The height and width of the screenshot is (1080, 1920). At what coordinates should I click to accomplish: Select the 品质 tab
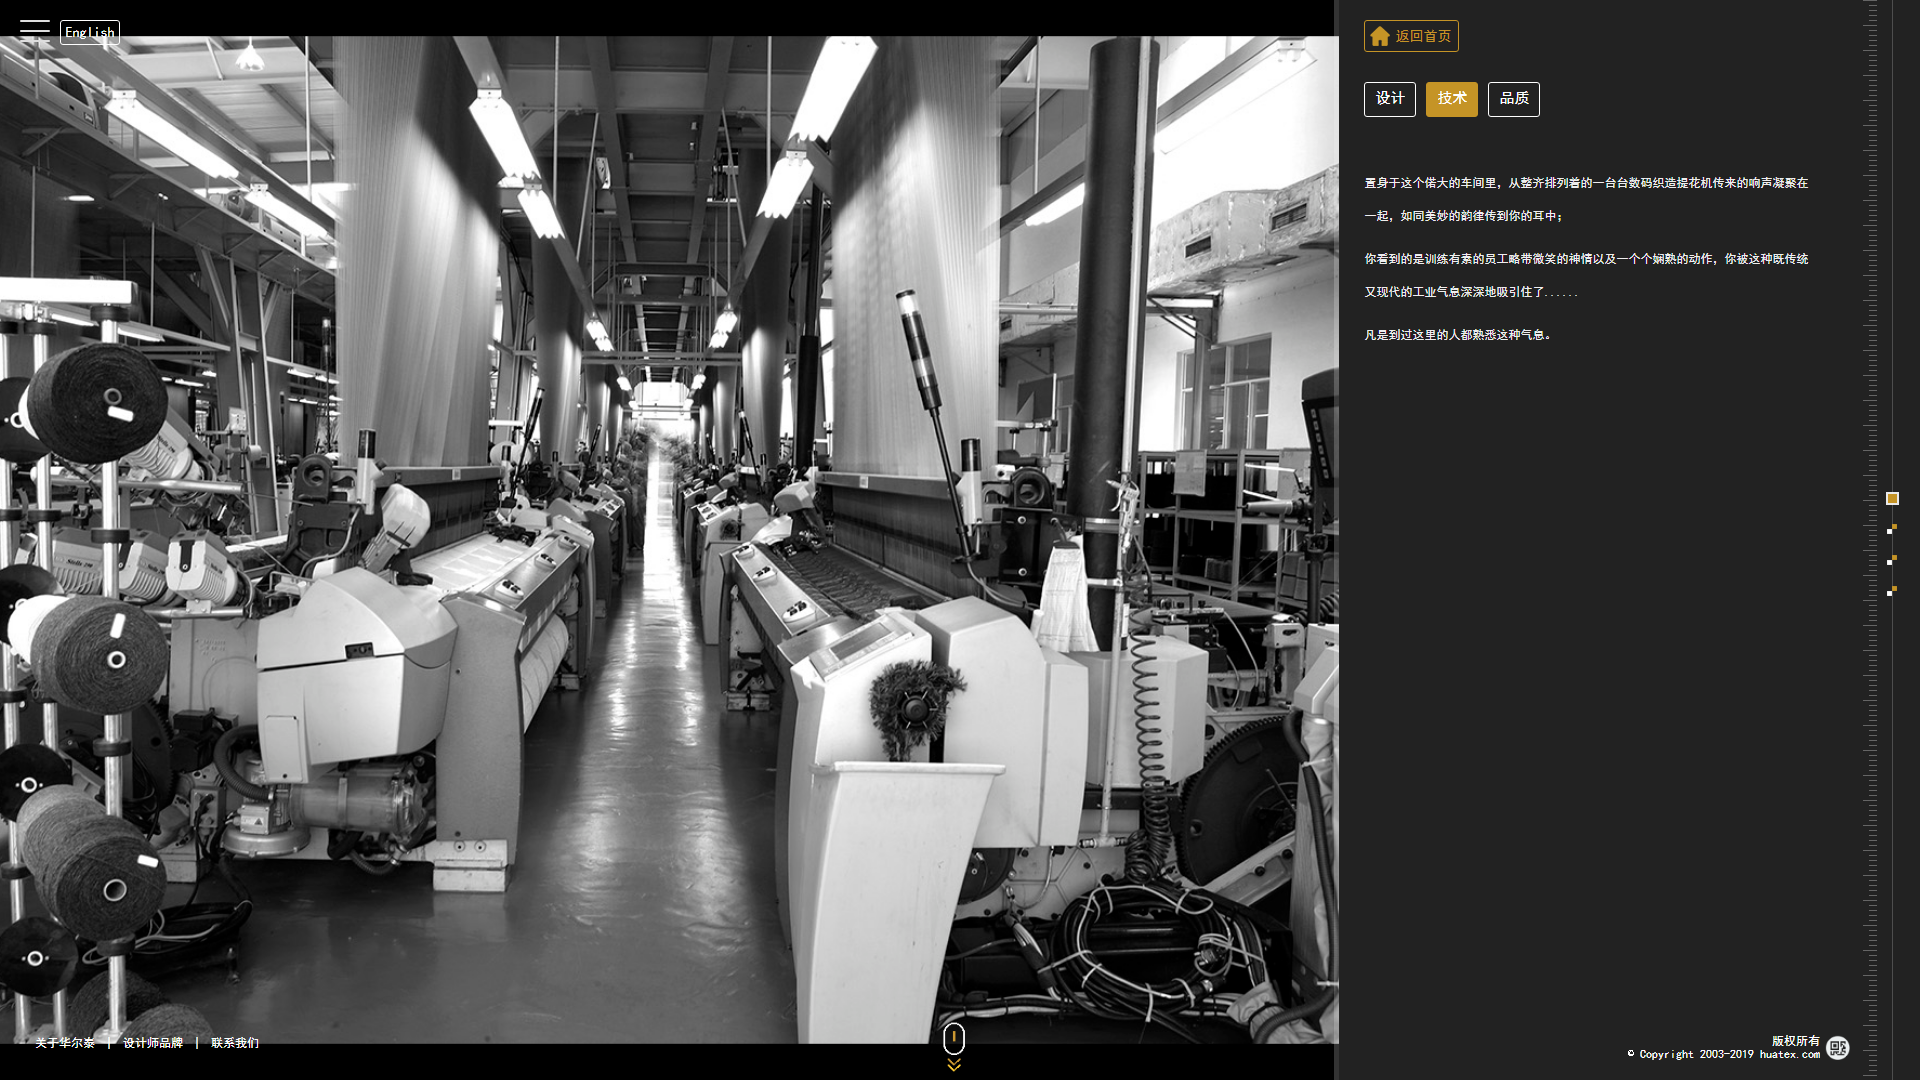(x=1514, y=99)
